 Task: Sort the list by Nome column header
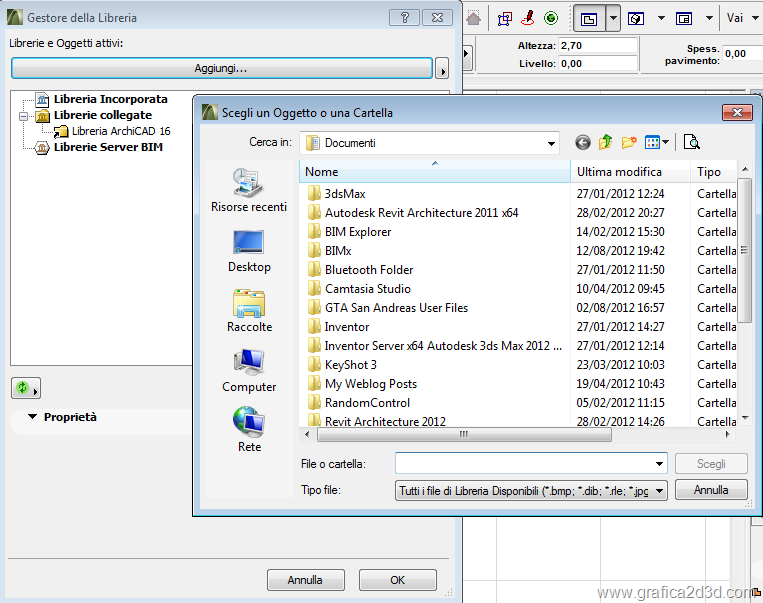pos(433,172)
